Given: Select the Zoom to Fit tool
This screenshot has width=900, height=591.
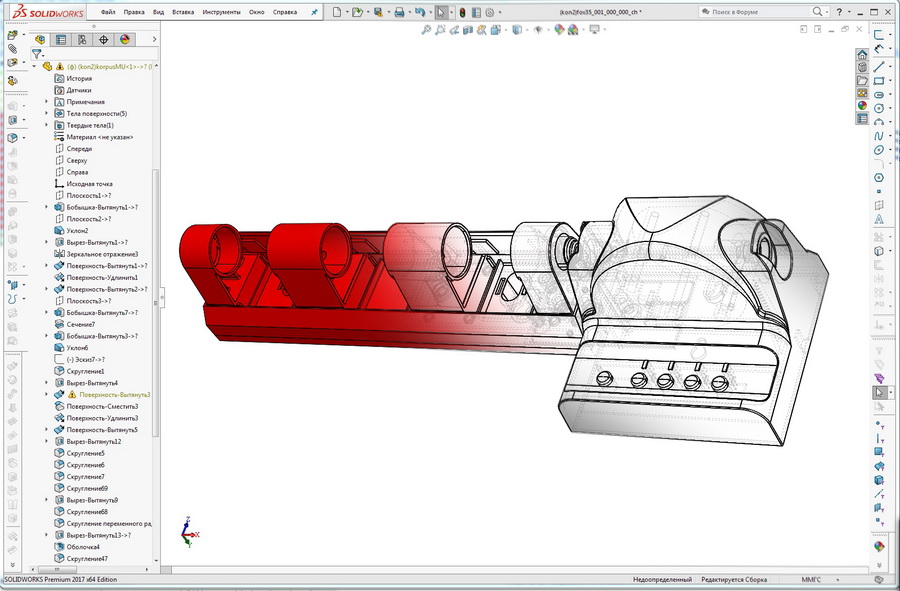Looking at the screenshot, I should (427, 31).
